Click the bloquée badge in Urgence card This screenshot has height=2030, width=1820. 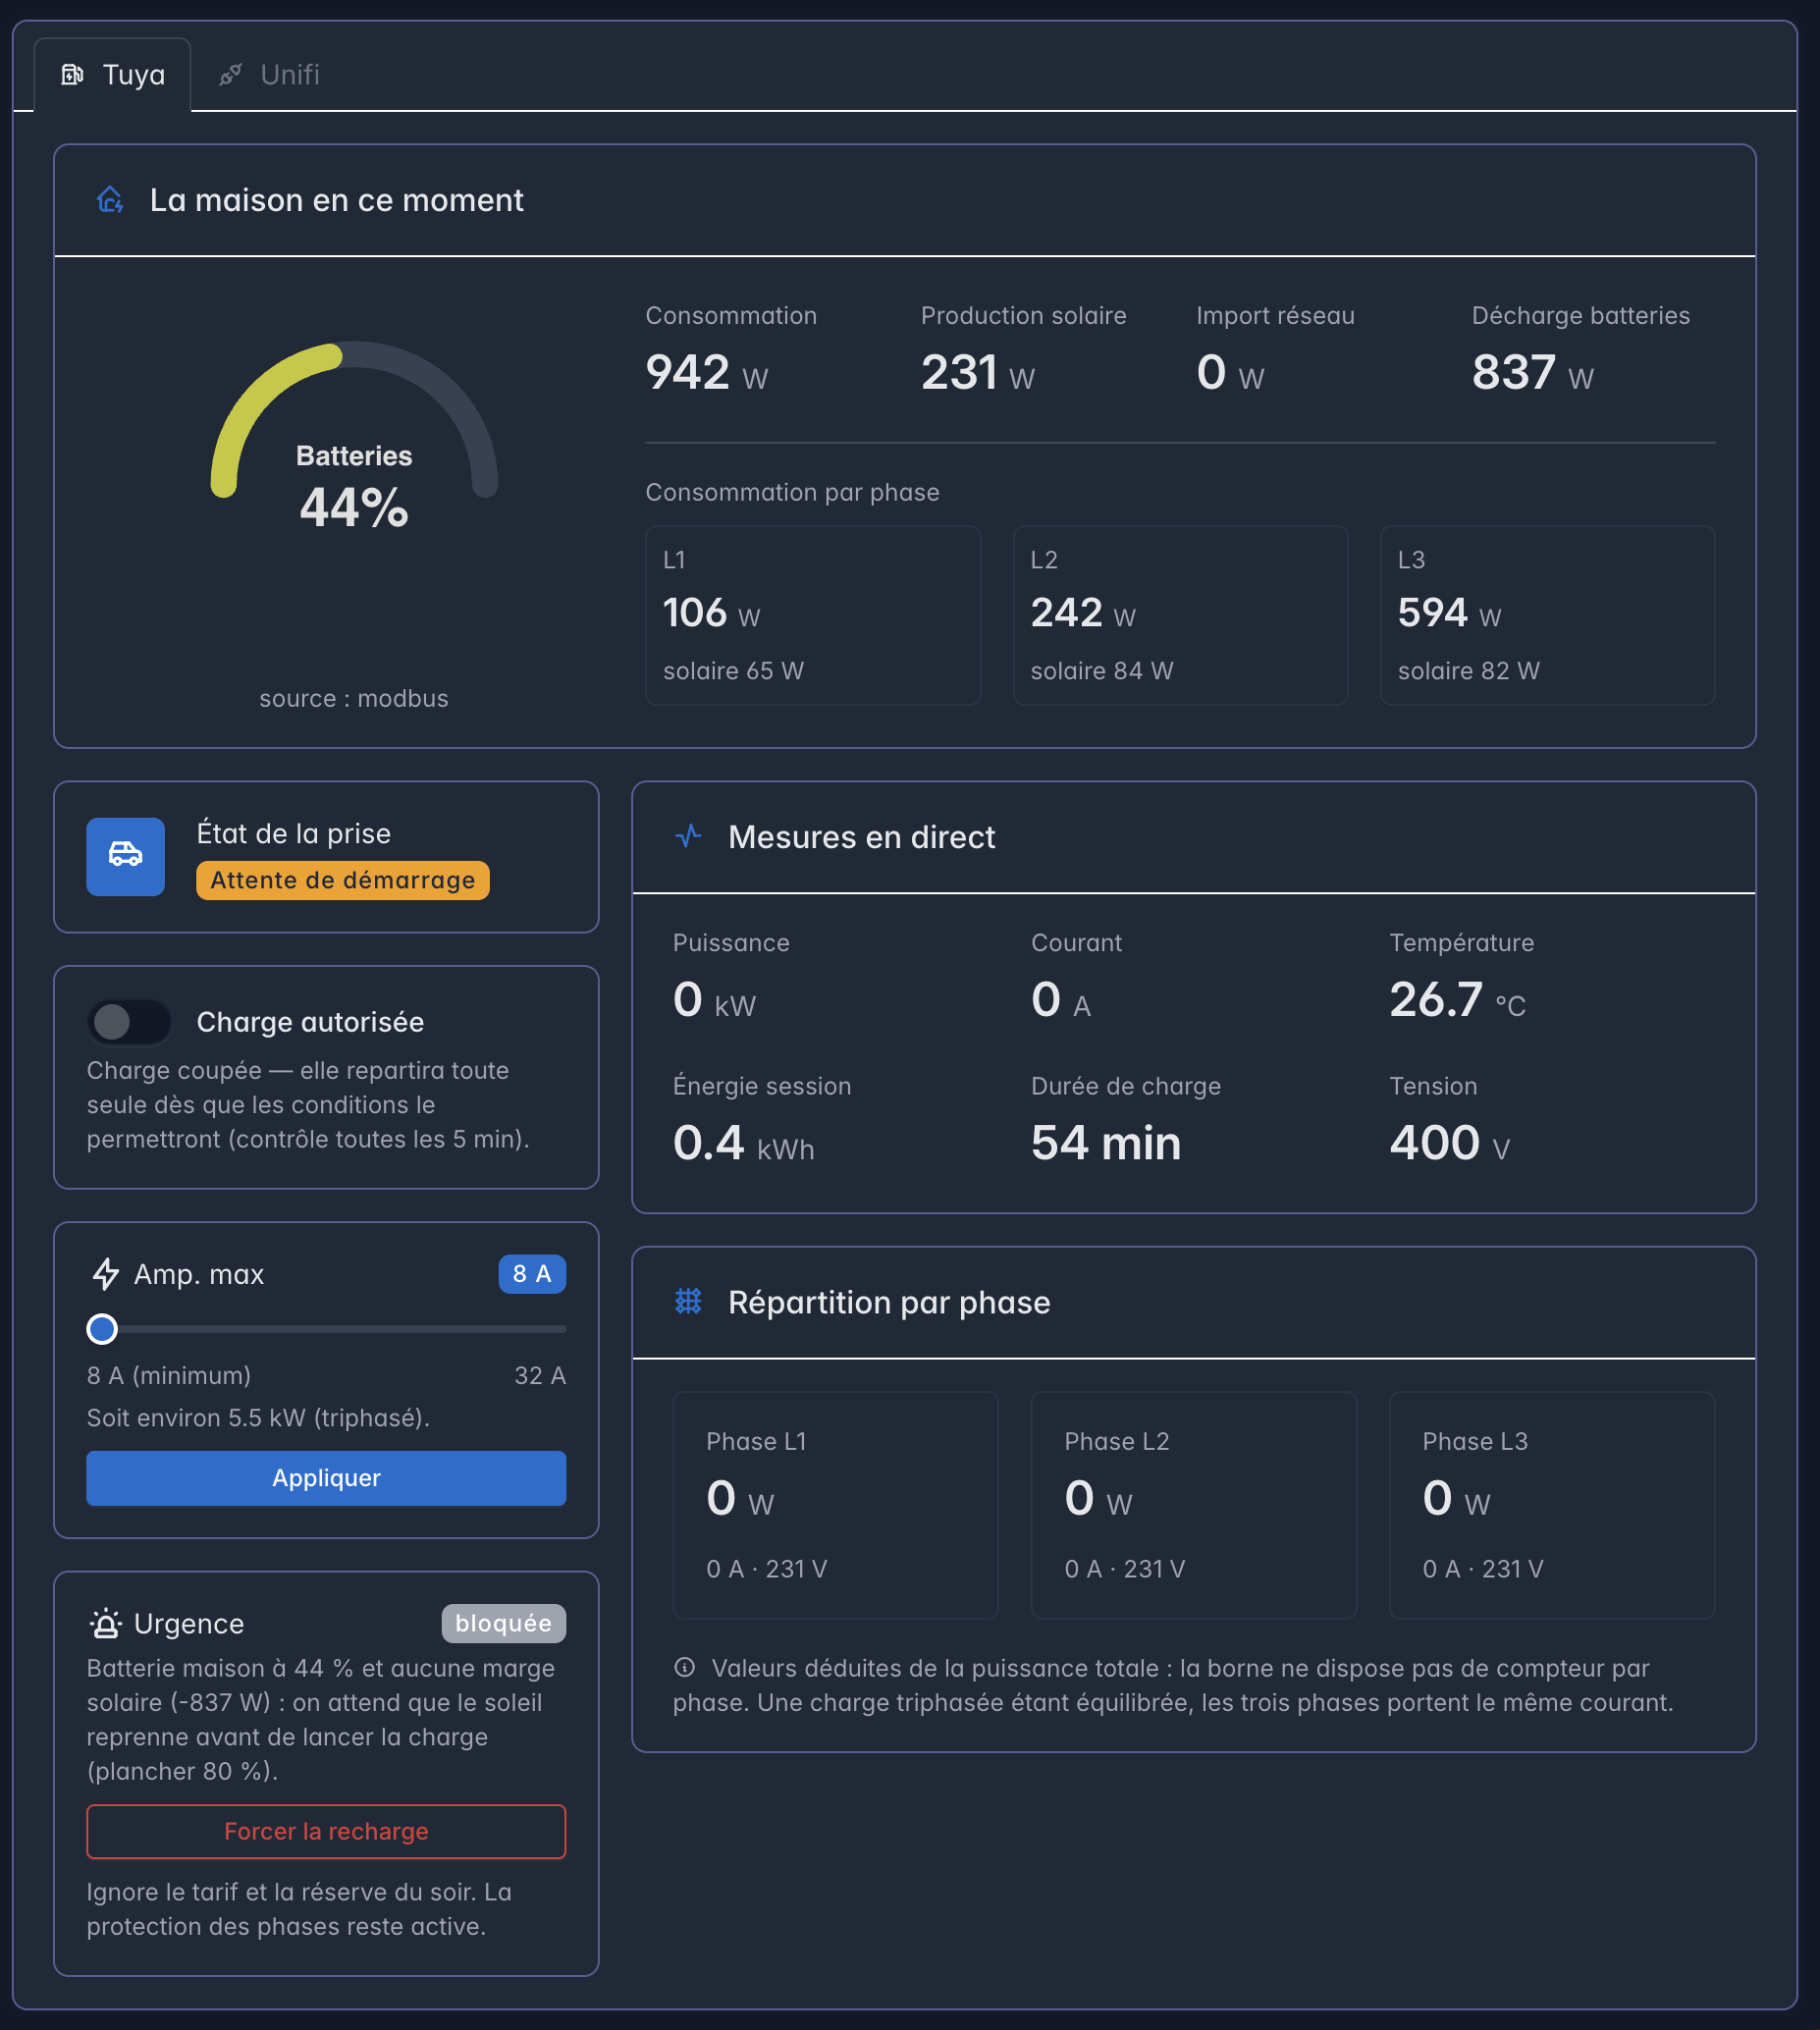tap(504, 1623)
